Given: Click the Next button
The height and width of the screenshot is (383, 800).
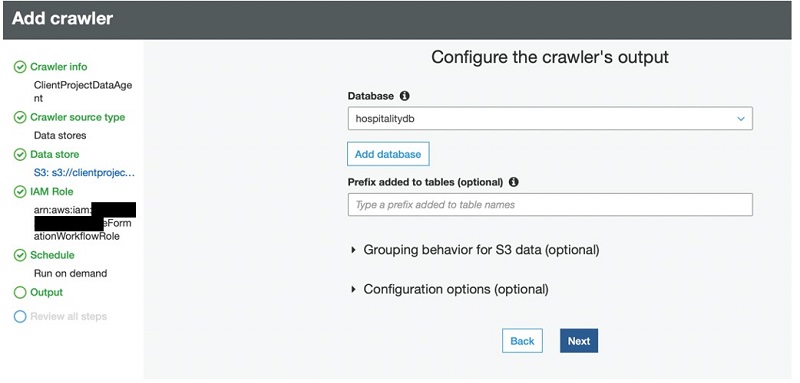Looking at the screenshot, I should pyautogui.click(x=579, y=341).
